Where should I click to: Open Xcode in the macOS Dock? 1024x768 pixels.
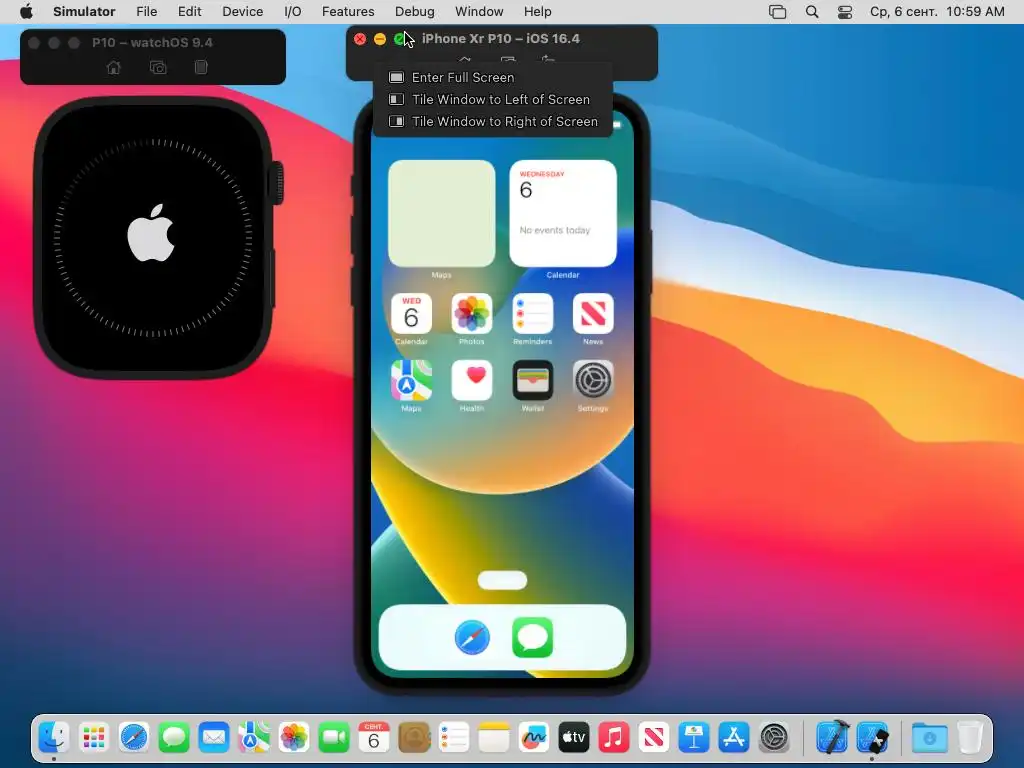(833, 737)
